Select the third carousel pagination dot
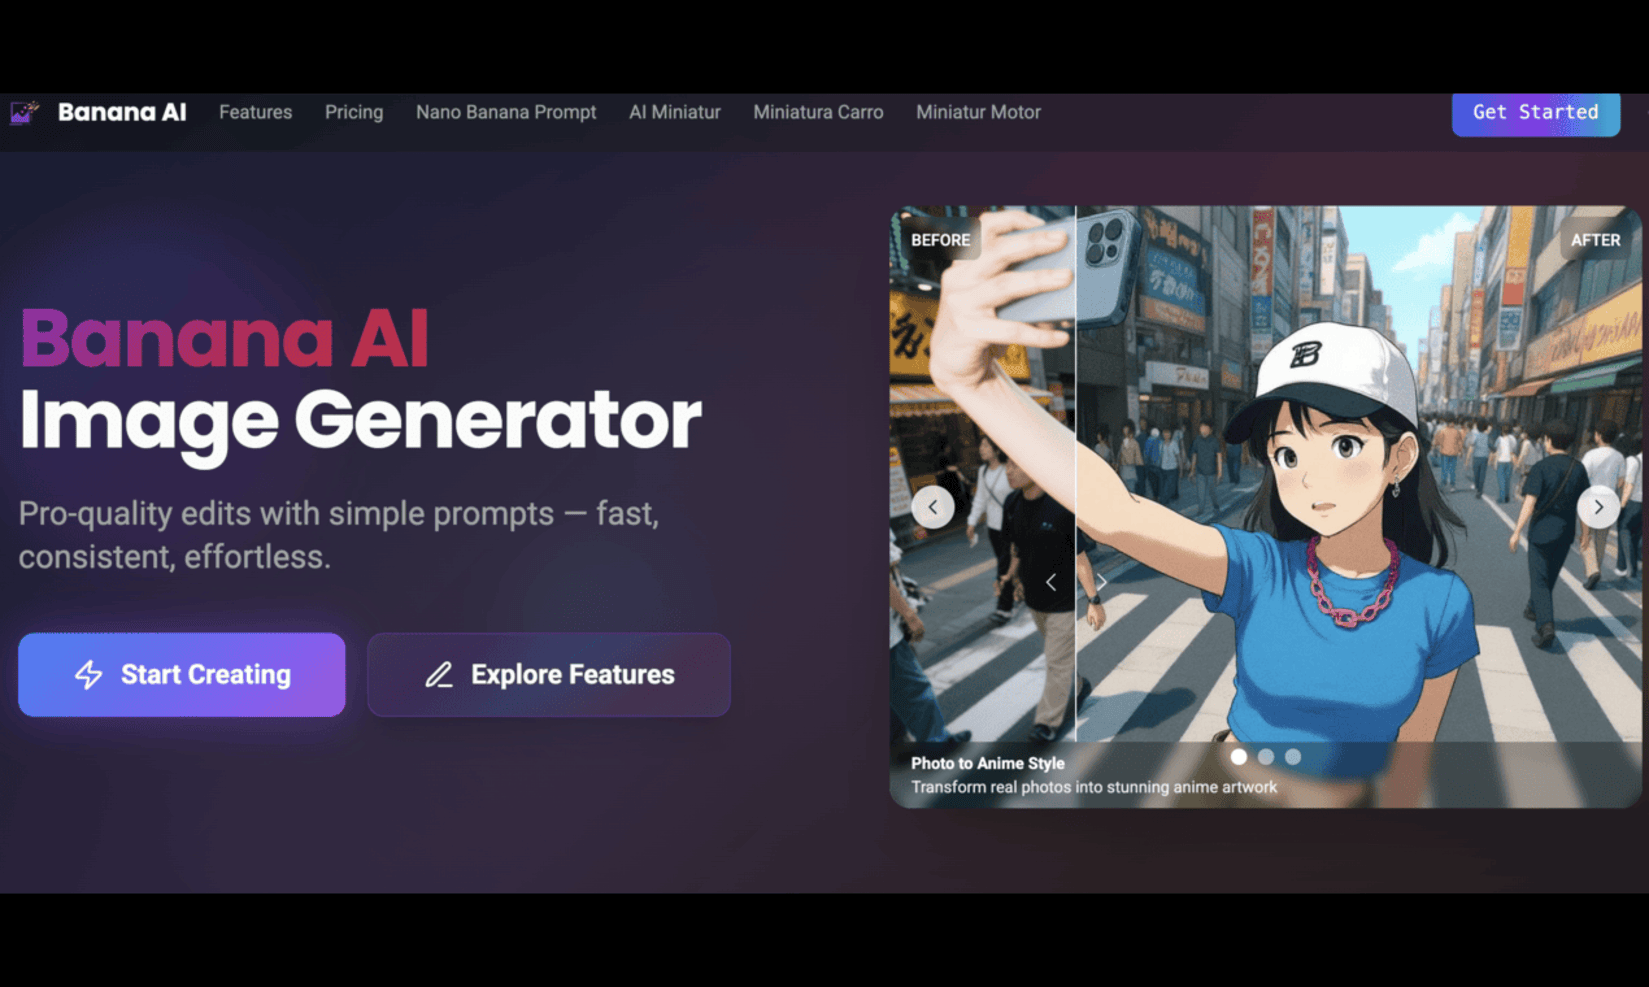The image size is (1649, 987). tap(1293, 757)
